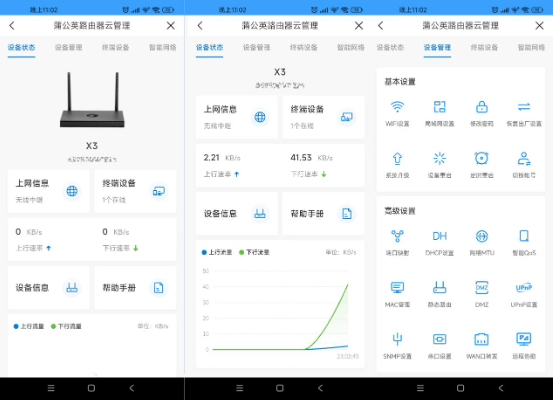Open the 远程协助 remote assistance icon
The width and height of the screenshot is (553, 400).
pyautogui.click(x=524, y=339)
